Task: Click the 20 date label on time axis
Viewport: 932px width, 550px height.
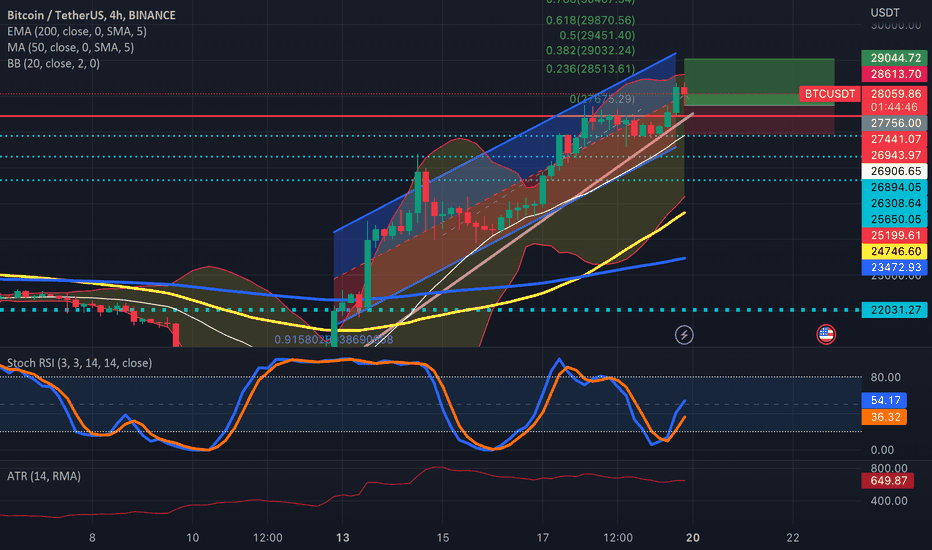Action: [x=692, y=538]
